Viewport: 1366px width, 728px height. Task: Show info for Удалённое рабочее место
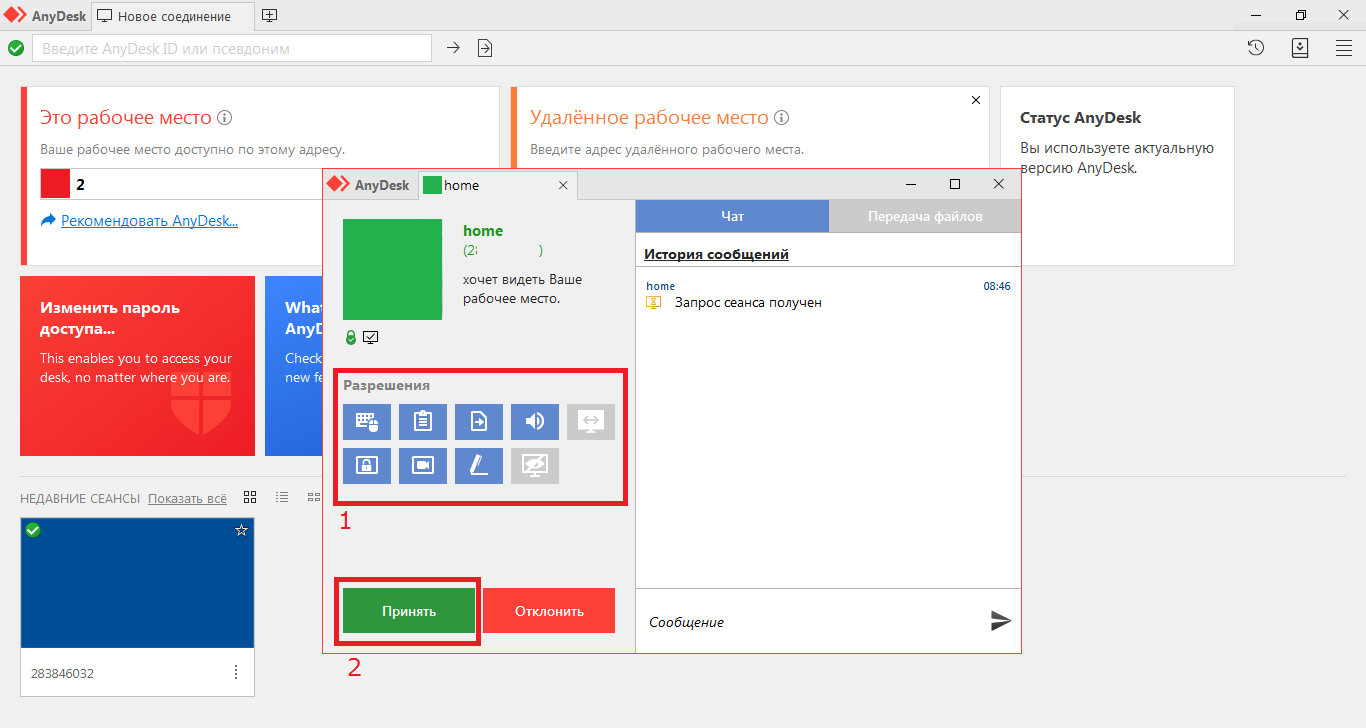click(782, 118)
